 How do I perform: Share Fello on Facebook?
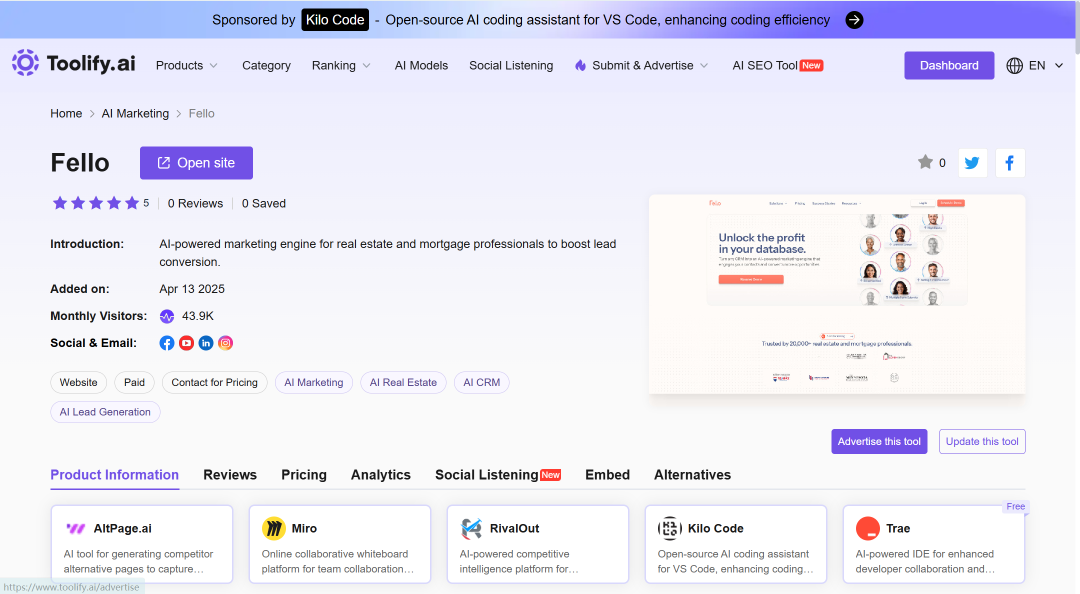(1010, 163)
